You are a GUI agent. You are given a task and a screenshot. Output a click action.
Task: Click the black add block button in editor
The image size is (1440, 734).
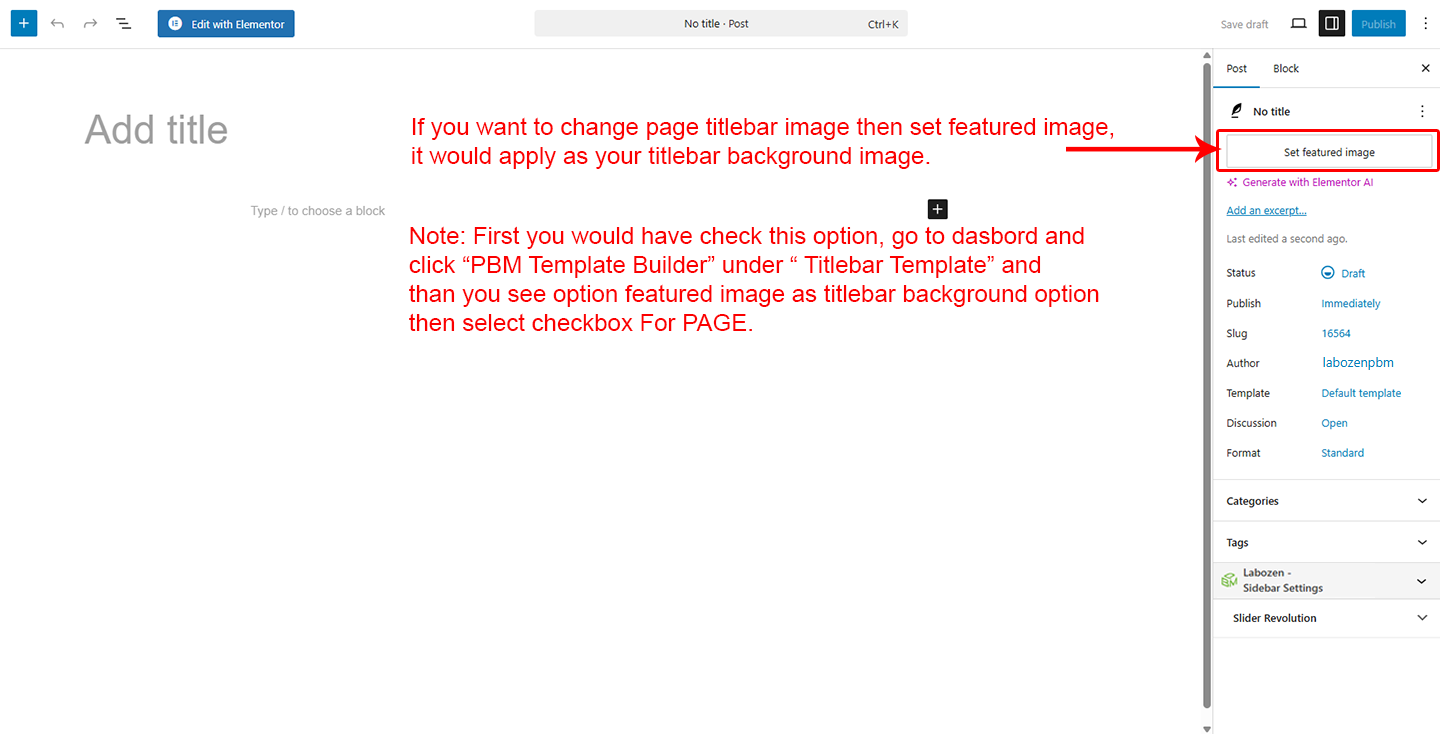tap(937, 209)
